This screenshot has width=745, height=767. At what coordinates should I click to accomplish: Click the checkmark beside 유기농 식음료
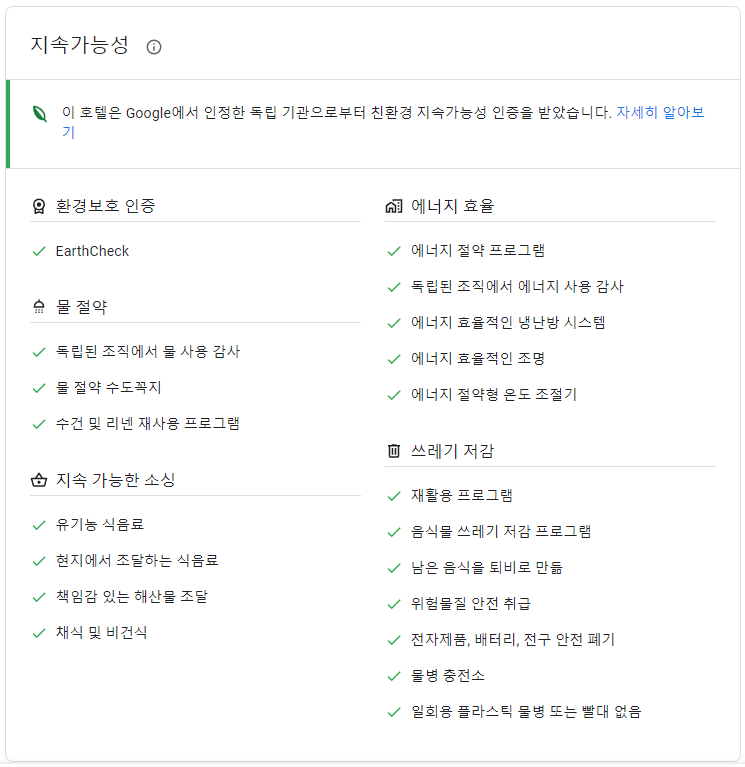point(39,525)
